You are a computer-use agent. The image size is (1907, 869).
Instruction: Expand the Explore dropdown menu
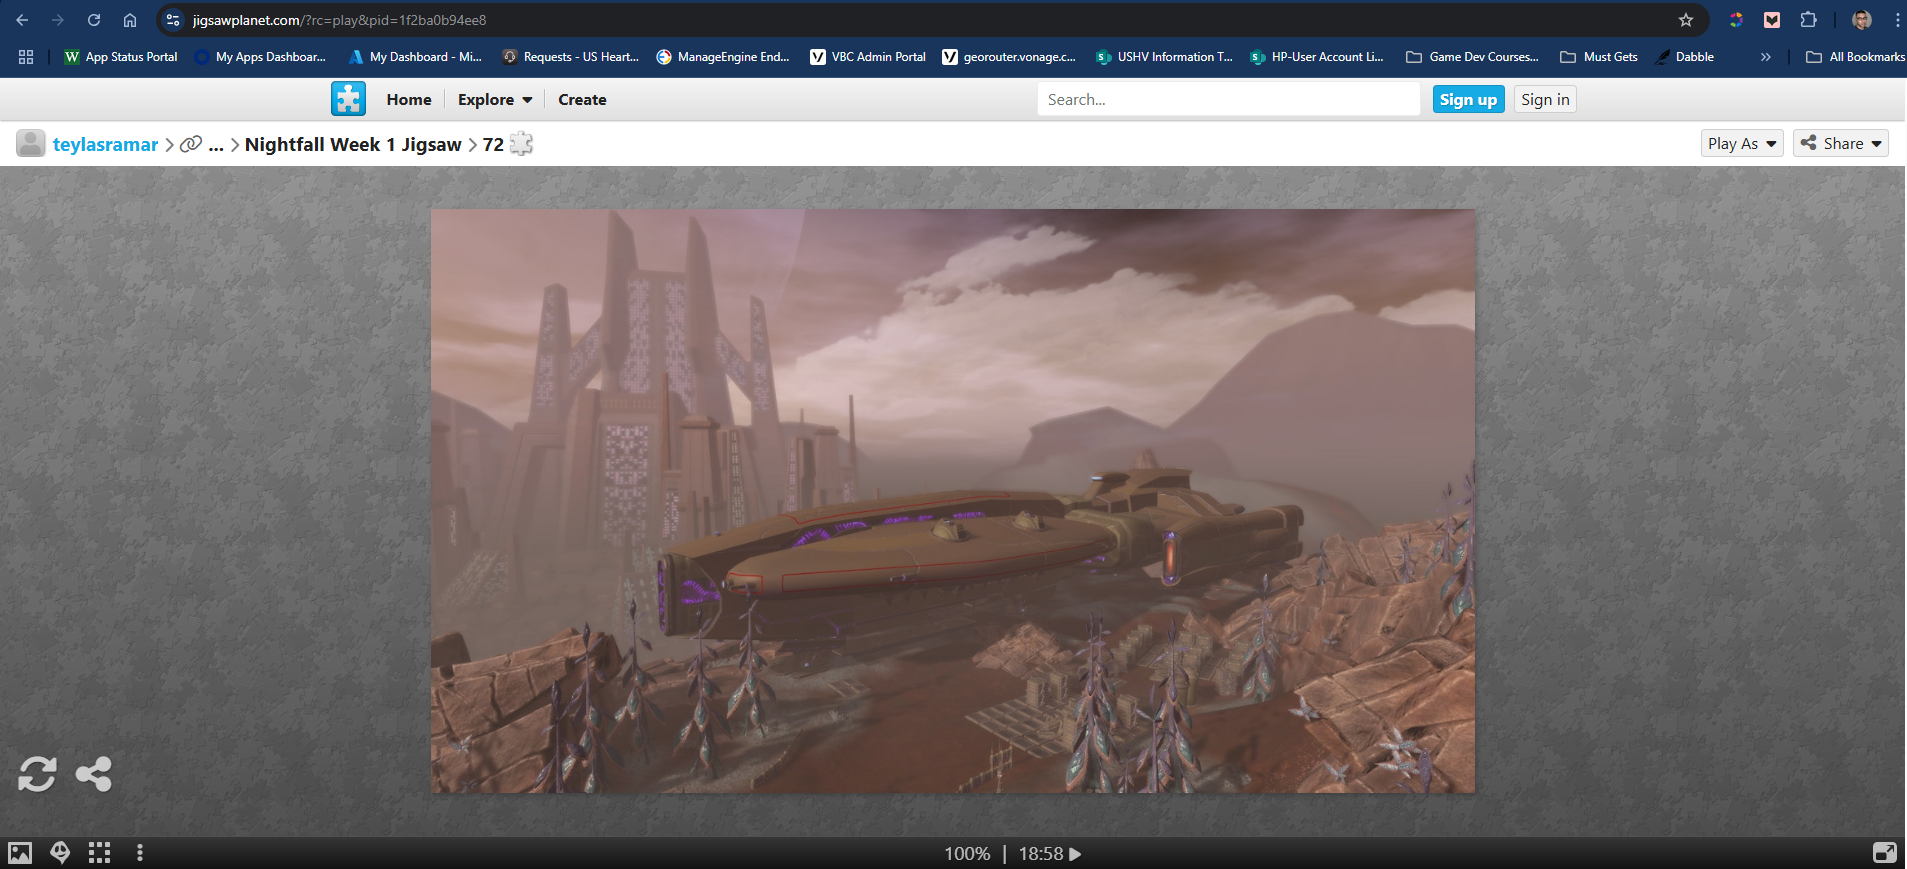[495, 100]
